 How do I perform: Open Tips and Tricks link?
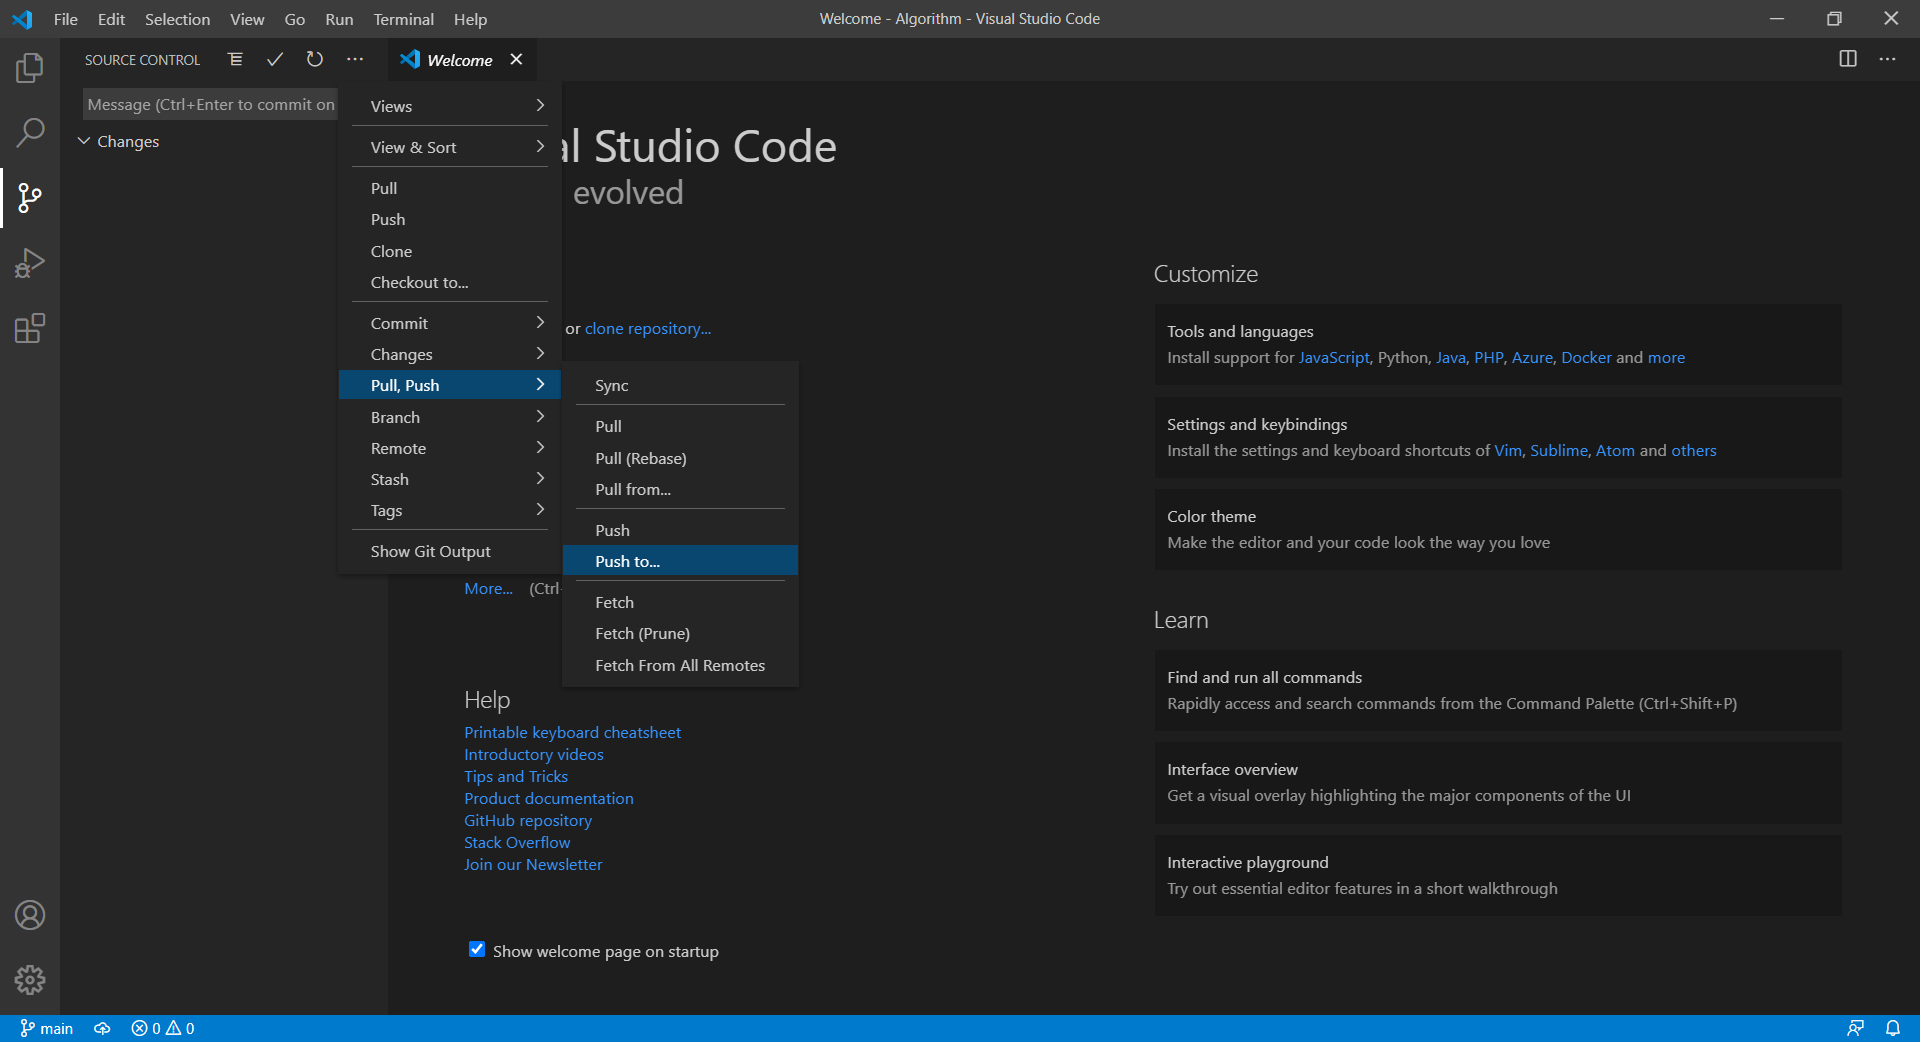pyautogui.click(x=516, y=776)
